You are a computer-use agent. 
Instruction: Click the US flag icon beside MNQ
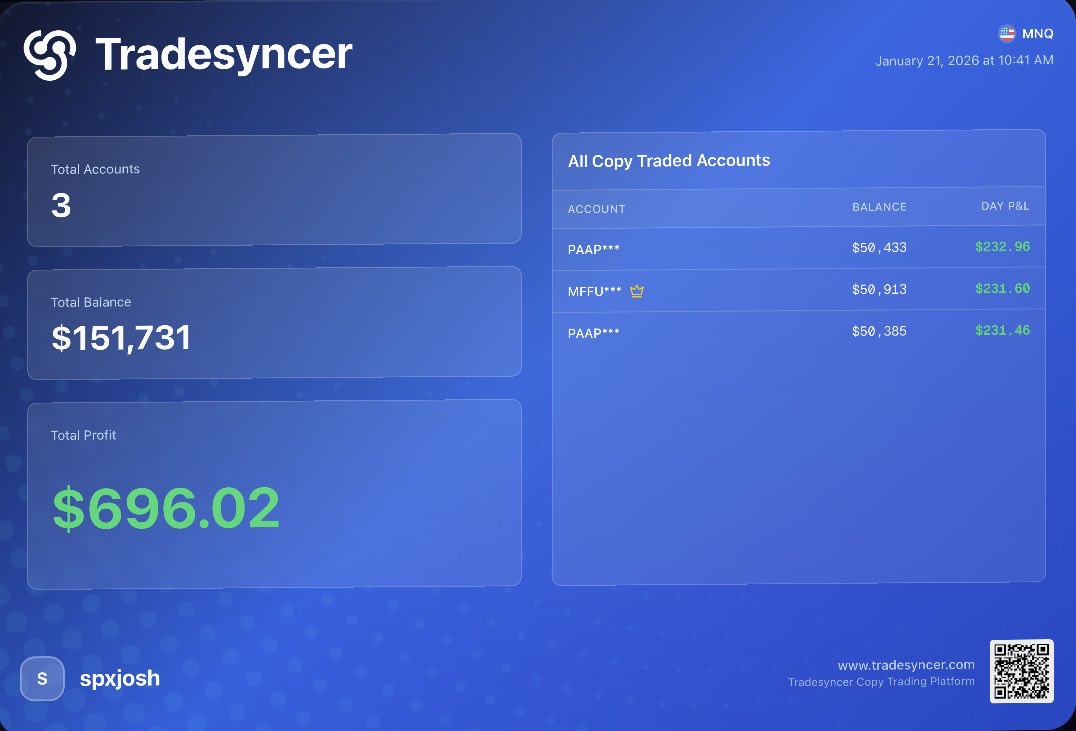[1007, 33]
